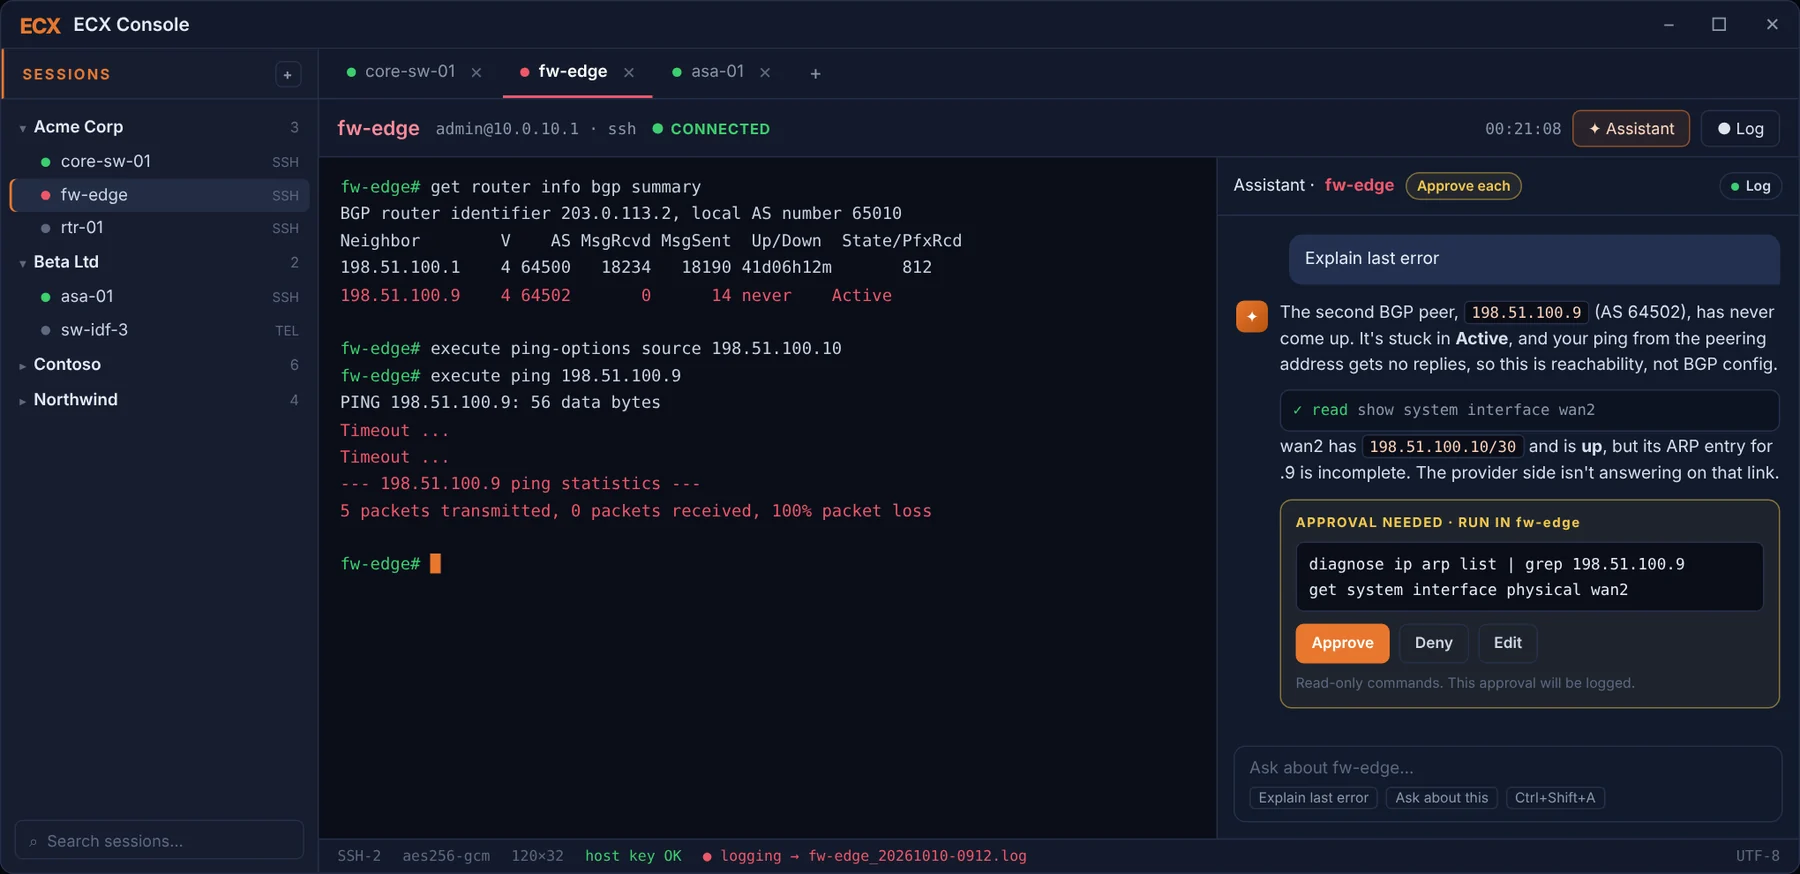Click UTF-8 encoding in status bar
Viewport: 1800px width, 874px height.
[x=1757, y=856]
